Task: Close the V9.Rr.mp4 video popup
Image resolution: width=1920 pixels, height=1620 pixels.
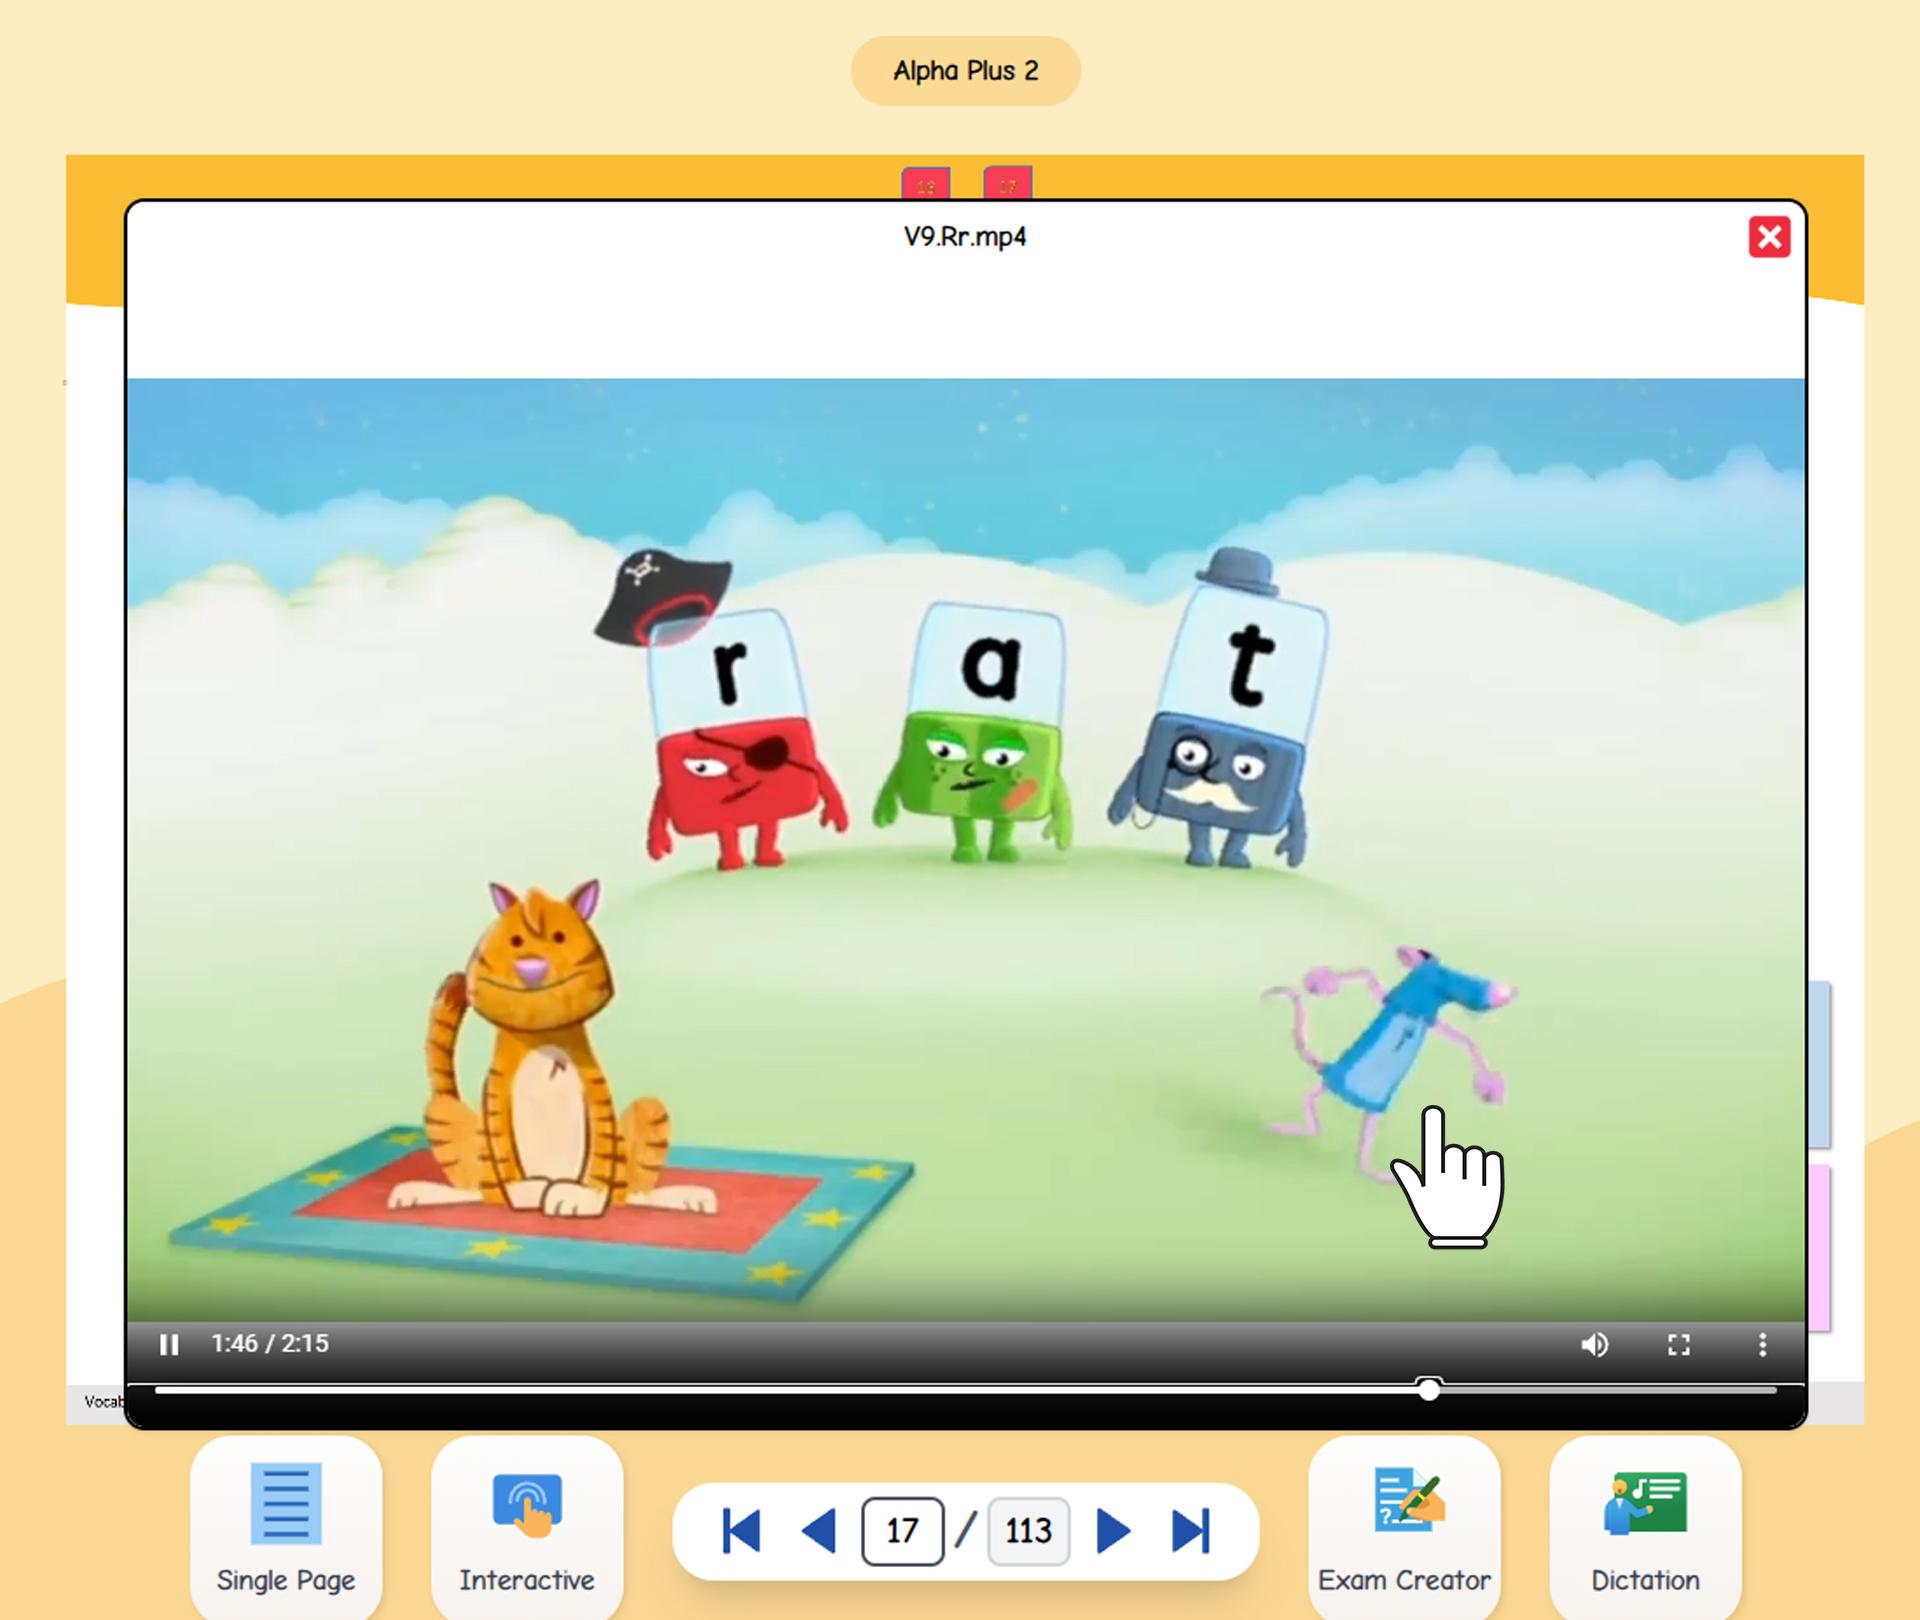Action: (1769, 237)
